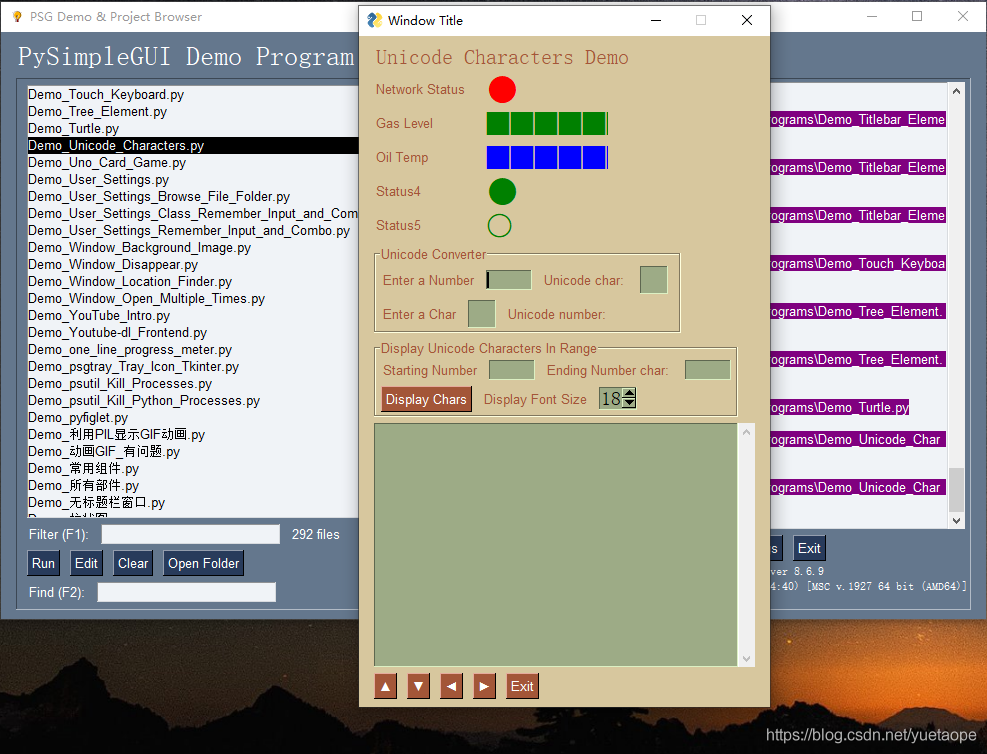Increase Display Font Size spinner
The image size is (987, 754).
[x=629, y=393]
